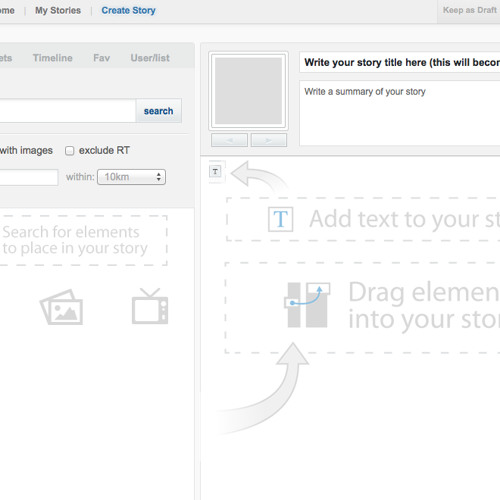Click the next thumbnail arrow button
The image size is (500, 500).
[269, 140]
